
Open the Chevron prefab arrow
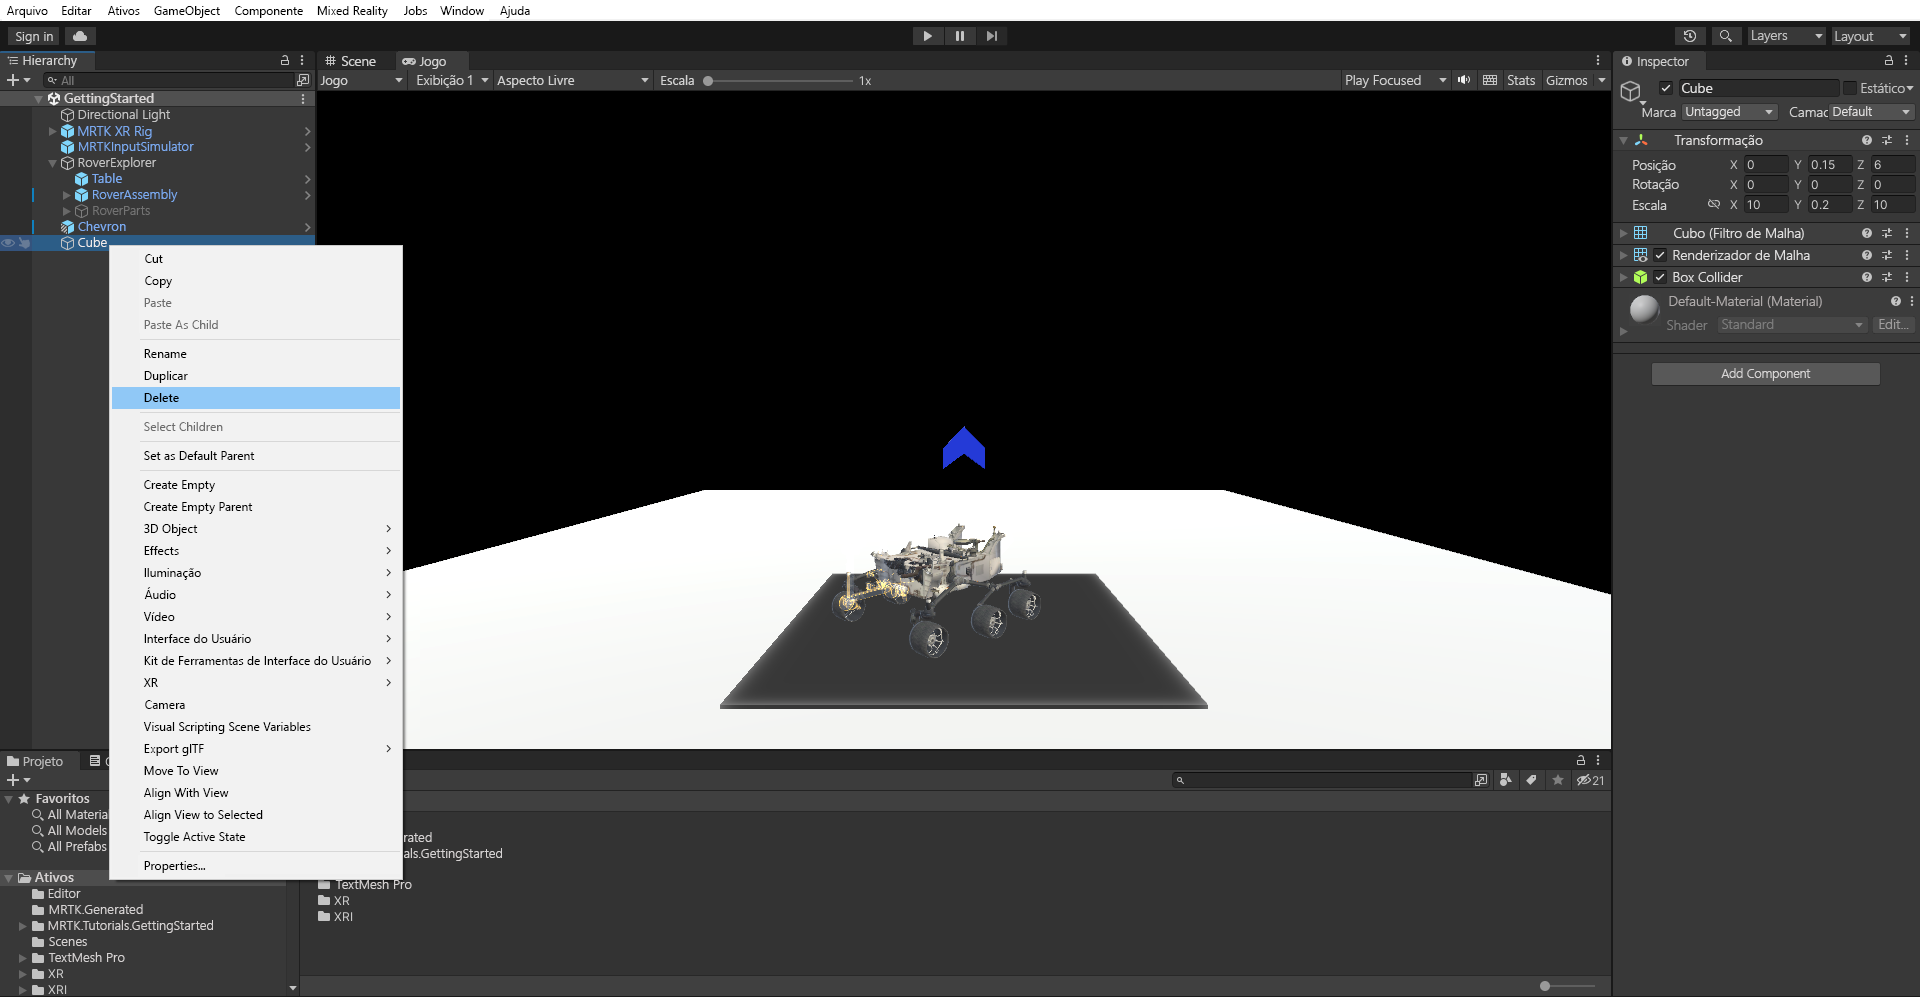[307, 227]
